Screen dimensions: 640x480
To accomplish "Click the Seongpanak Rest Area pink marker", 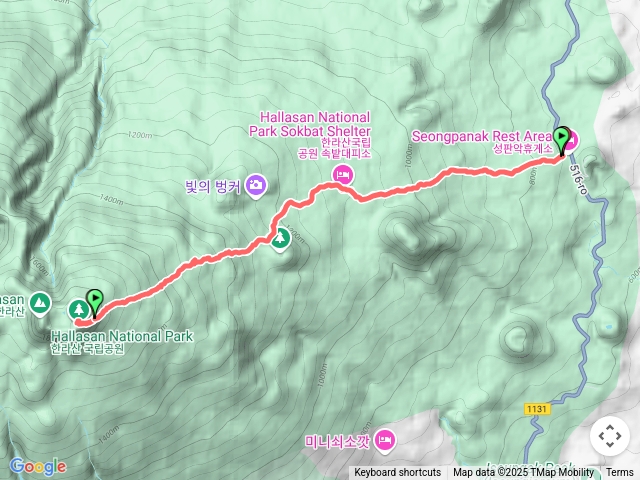I will tap(573, 140).
